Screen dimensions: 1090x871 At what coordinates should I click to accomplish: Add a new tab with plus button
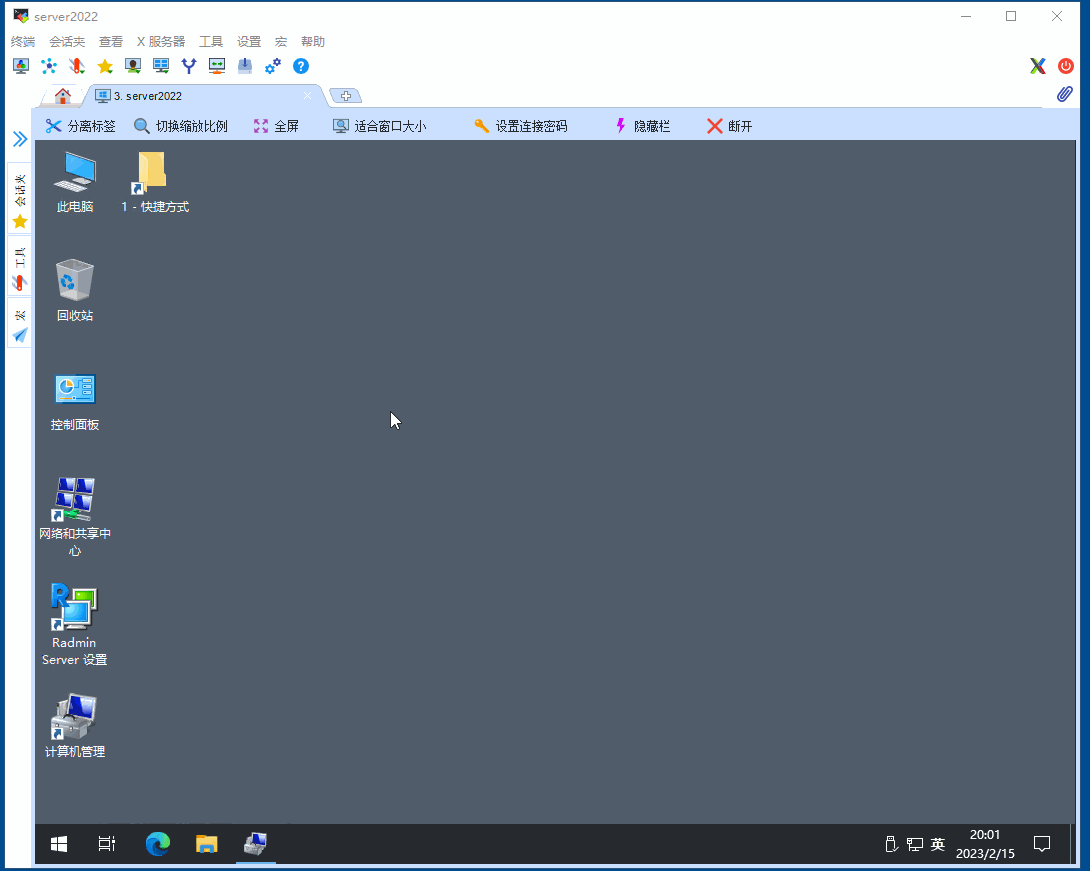point(345,96)
